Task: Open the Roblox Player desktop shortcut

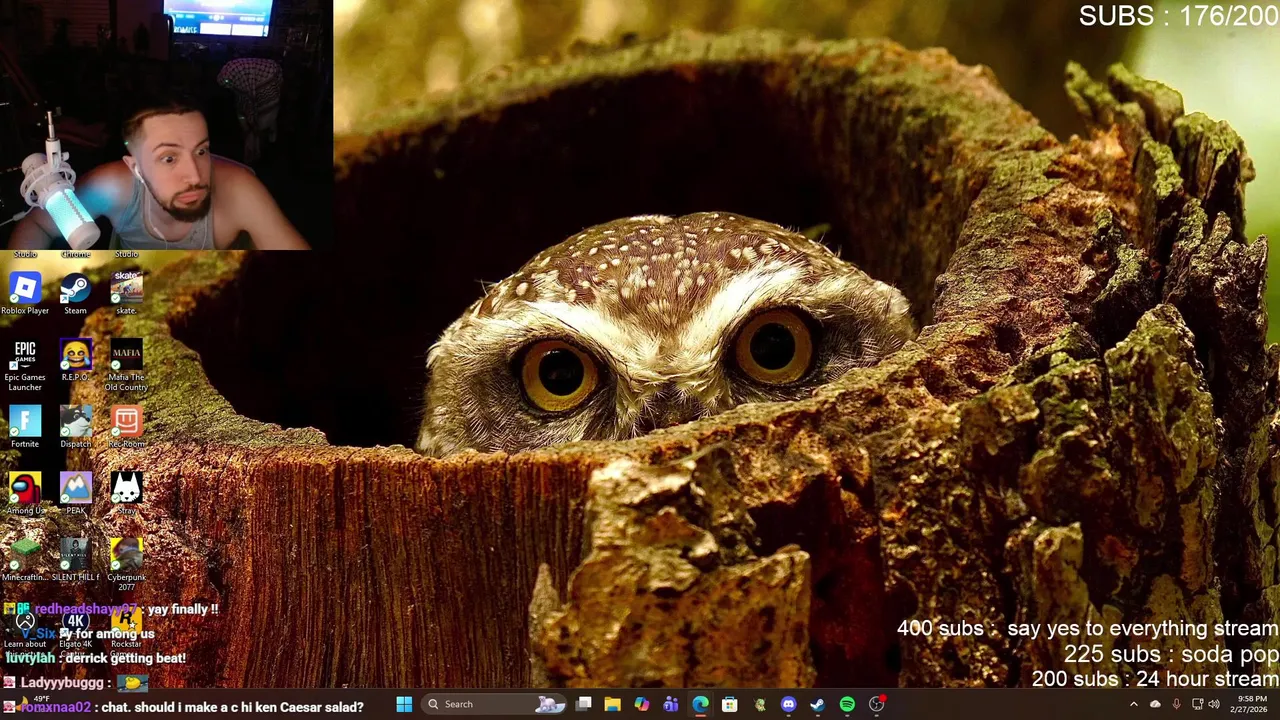Action: click(25, 294)
